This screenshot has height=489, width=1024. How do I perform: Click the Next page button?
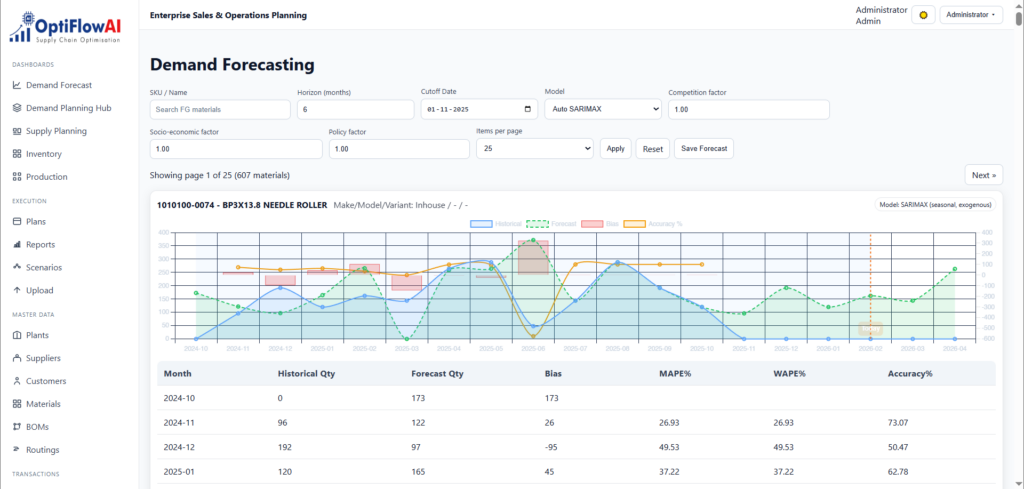point(983,175)
